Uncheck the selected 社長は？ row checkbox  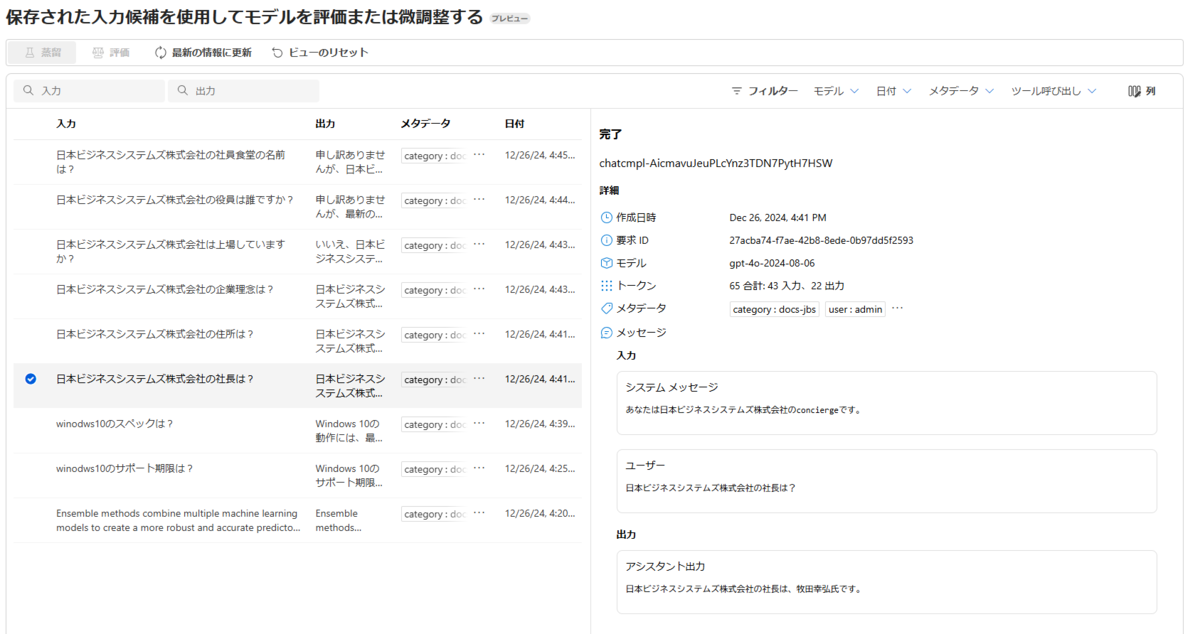pyautogui.click(x=30, y=379)
